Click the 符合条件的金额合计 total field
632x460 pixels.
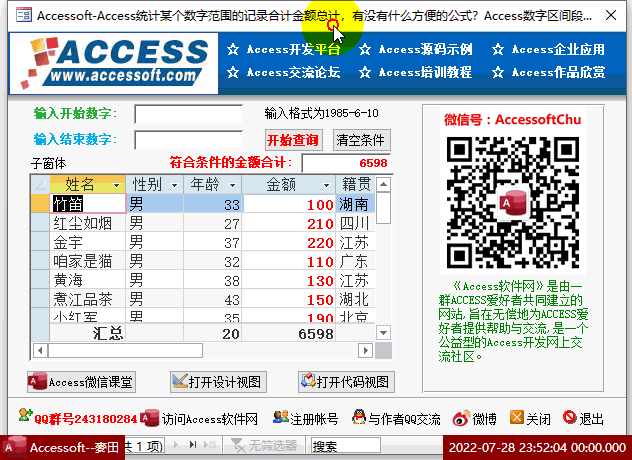[346, 163]
